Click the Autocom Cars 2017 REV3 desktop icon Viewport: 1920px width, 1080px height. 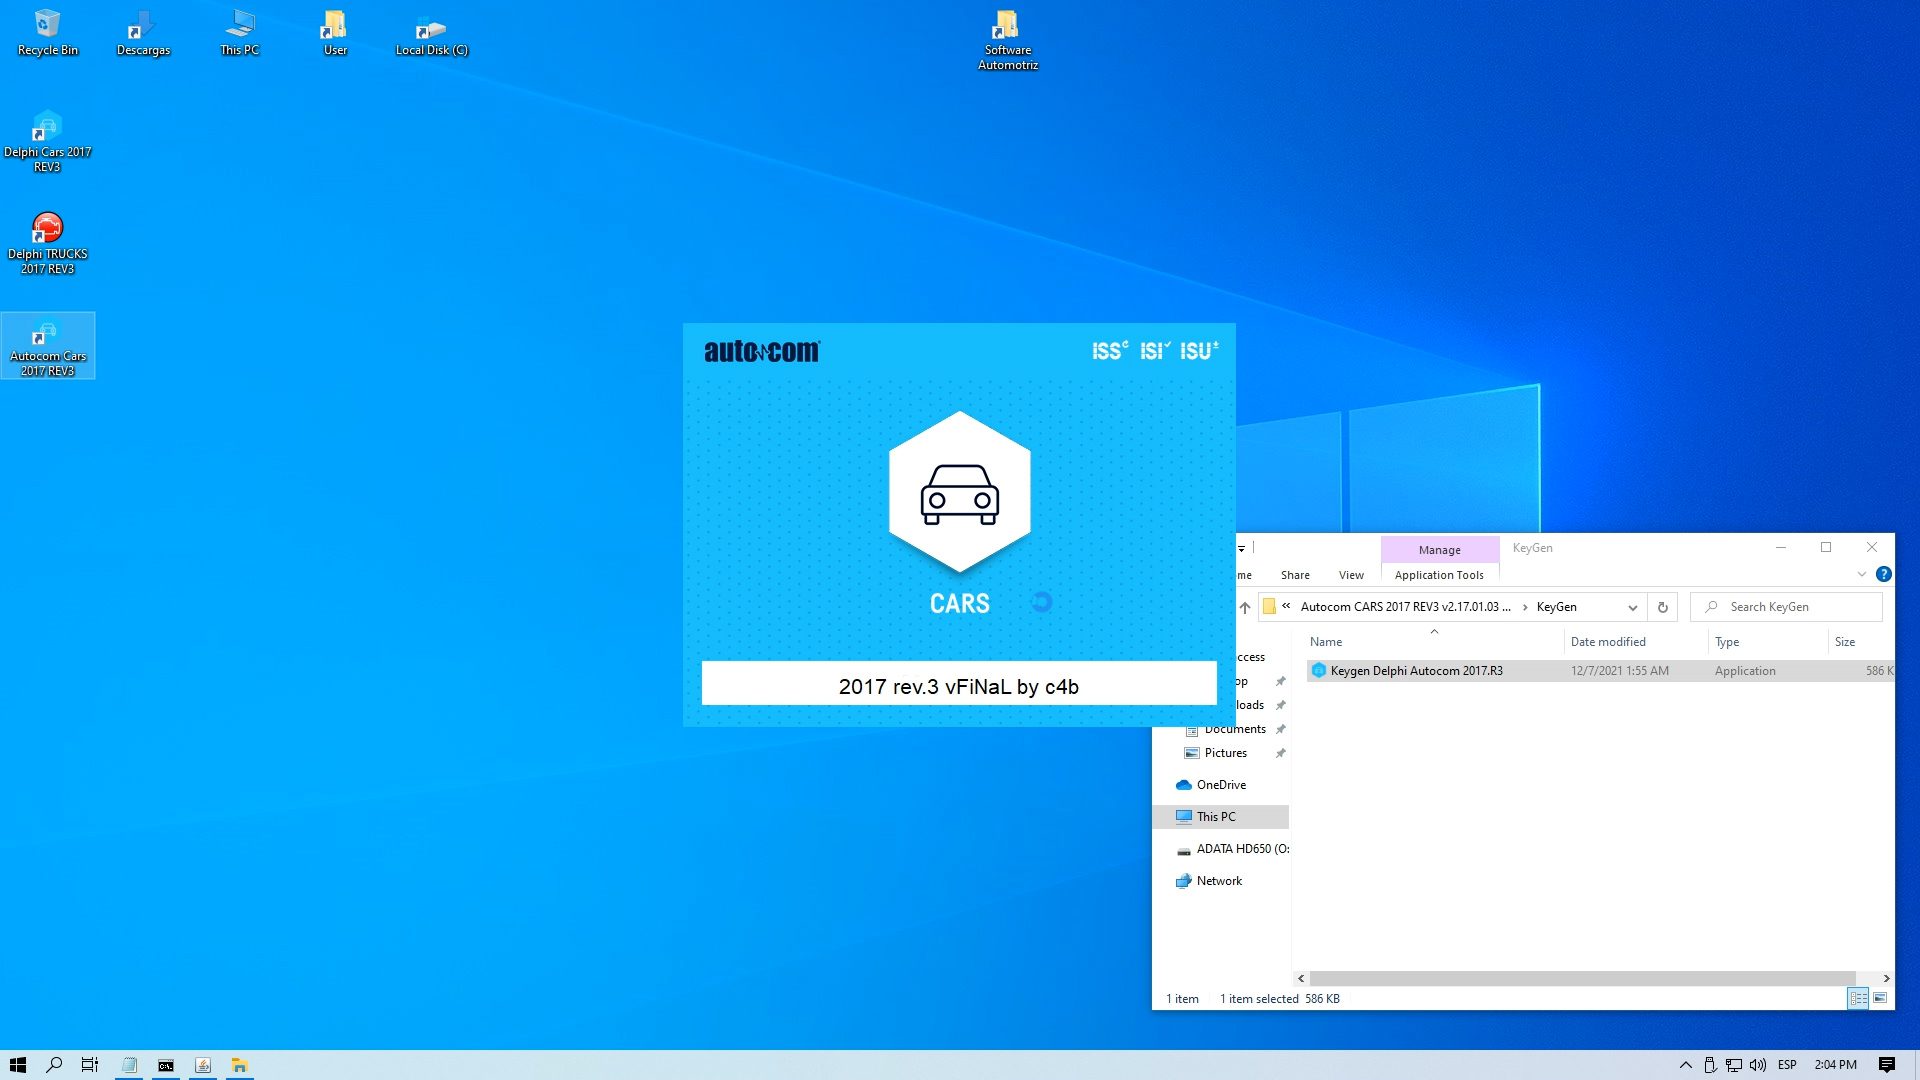point(47,345)
